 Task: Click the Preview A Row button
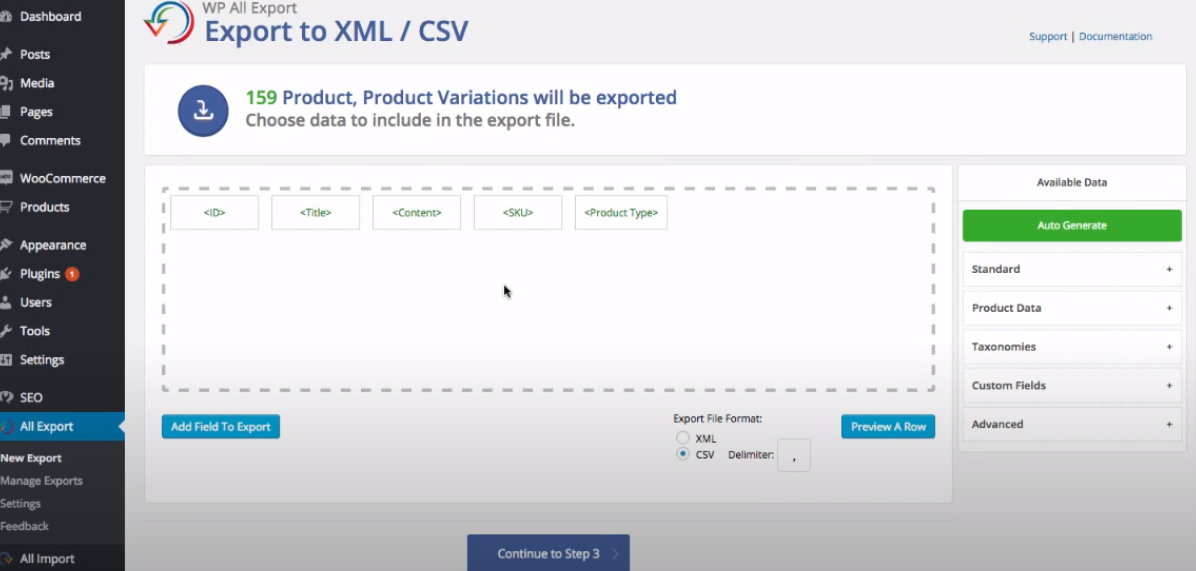coord(888,427)
